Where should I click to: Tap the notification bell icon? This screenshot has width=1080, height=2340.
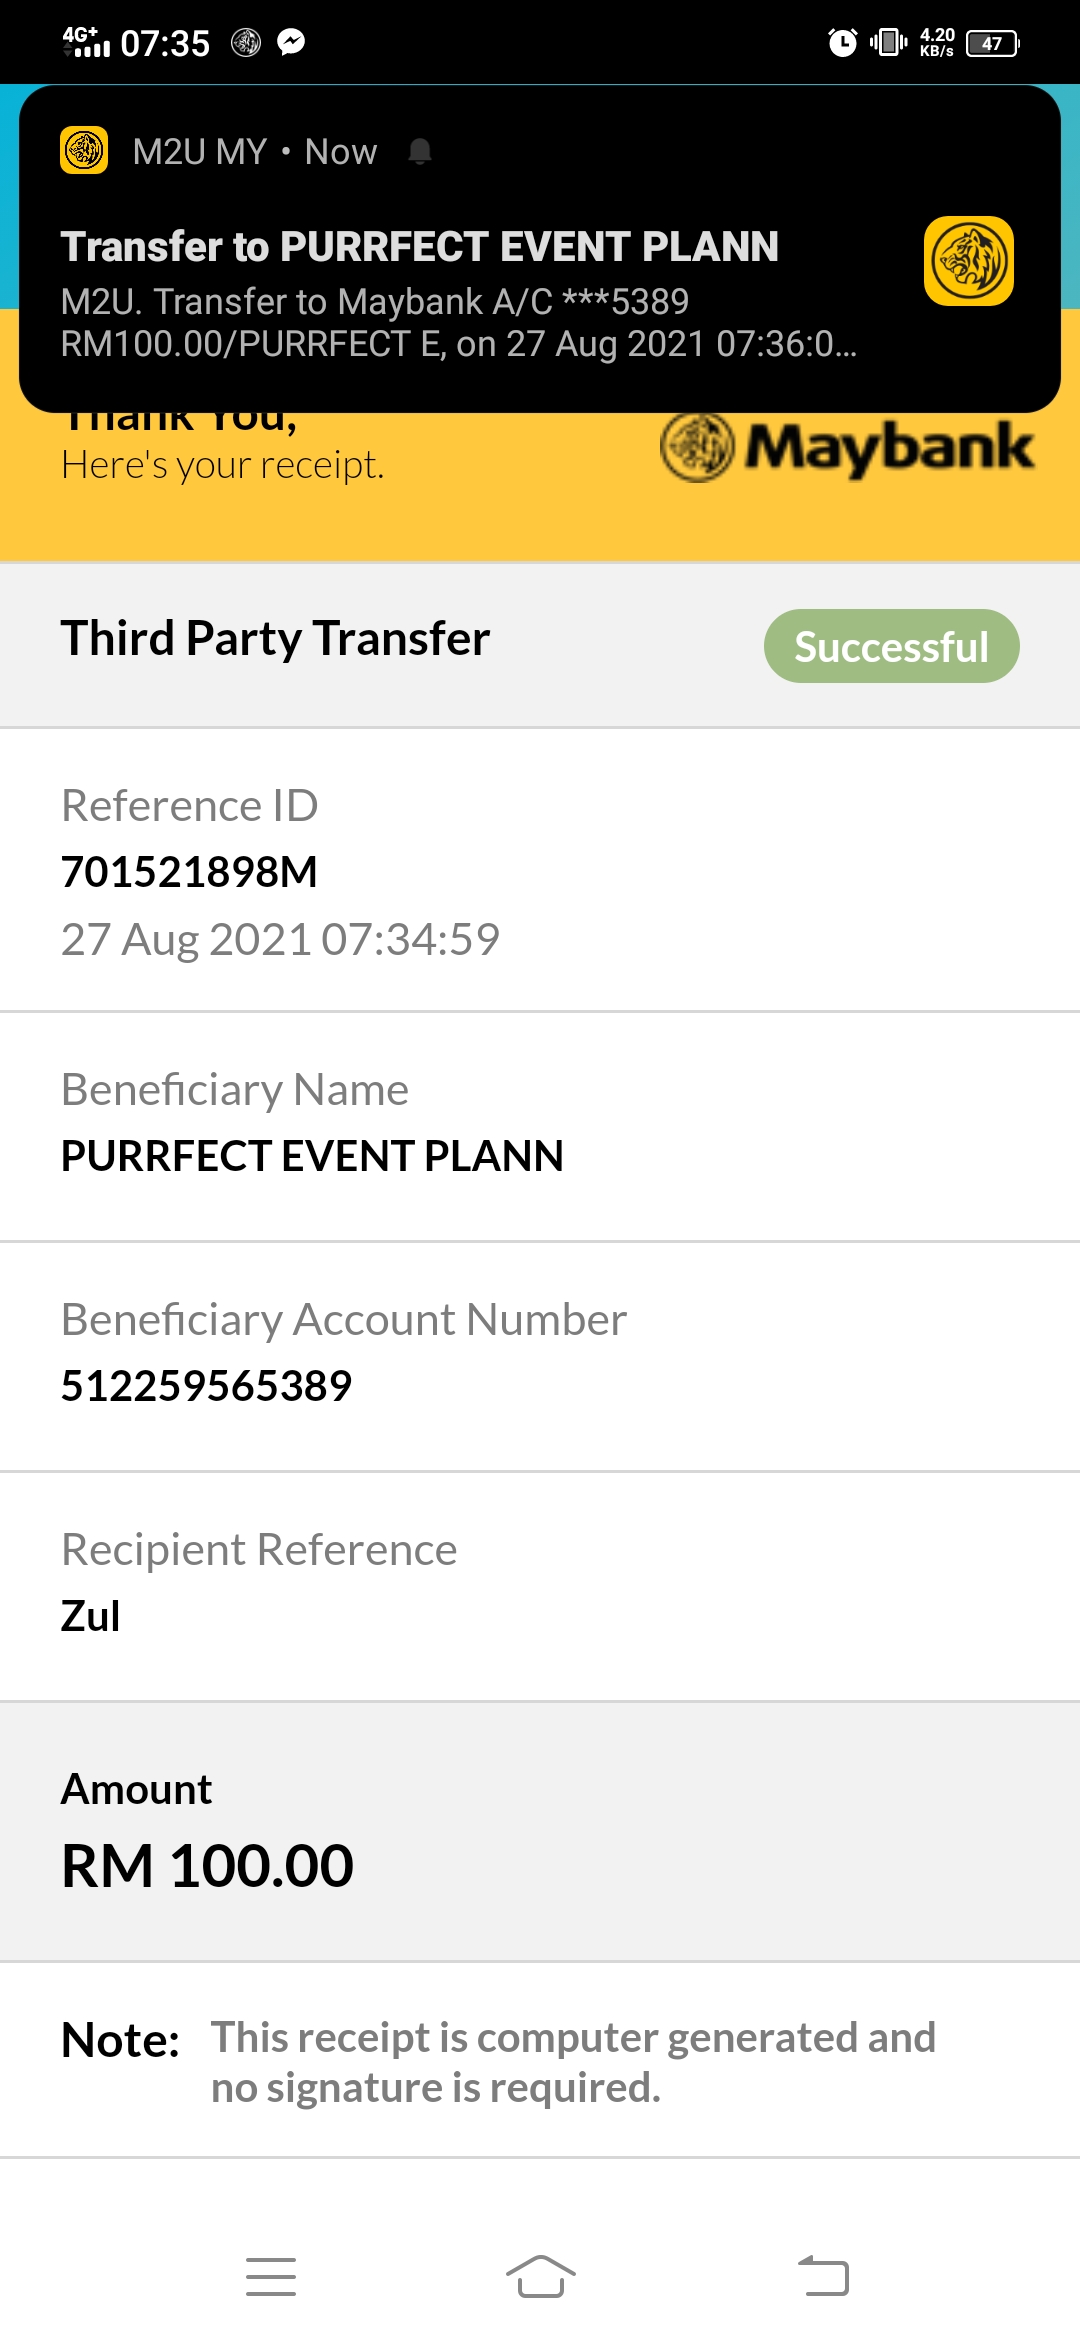[420, 152]
